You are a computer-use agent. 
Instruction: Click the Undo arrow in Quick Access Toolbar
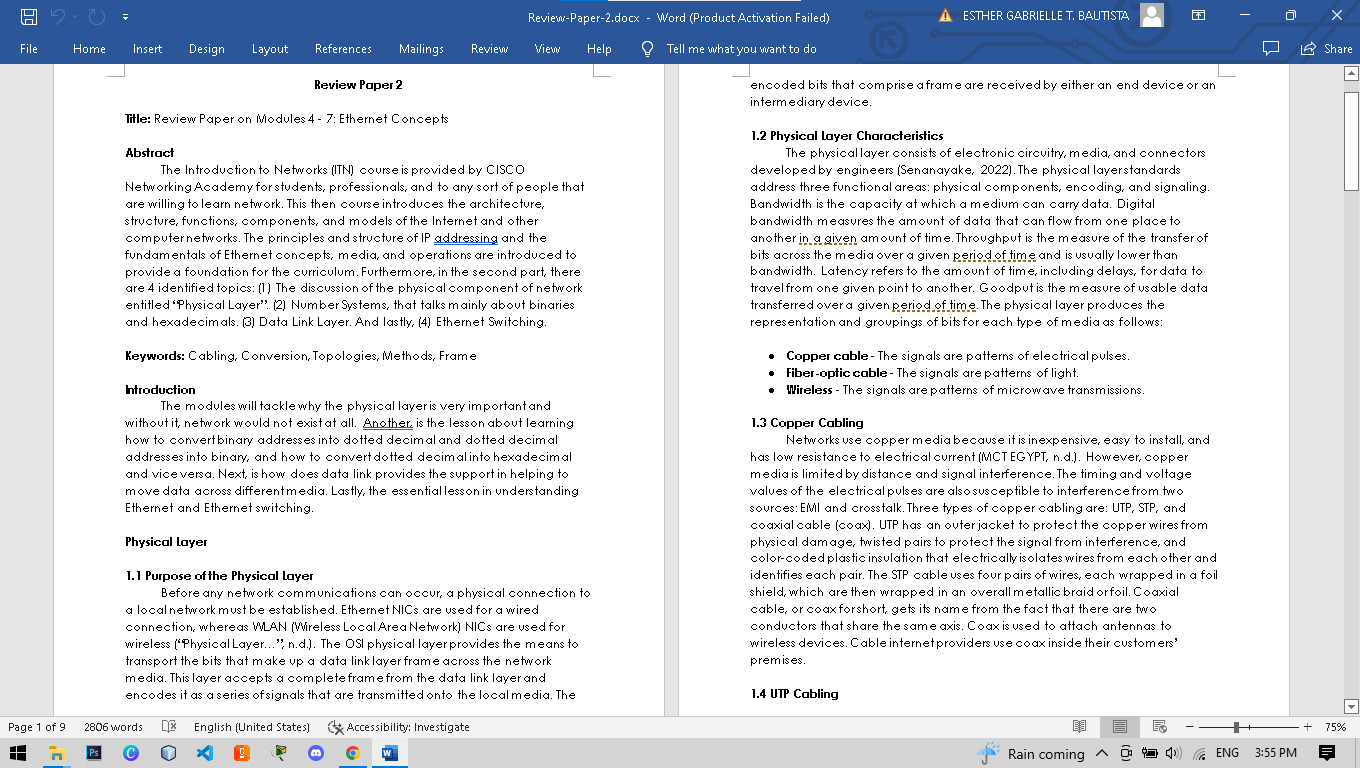click(58, 16)
